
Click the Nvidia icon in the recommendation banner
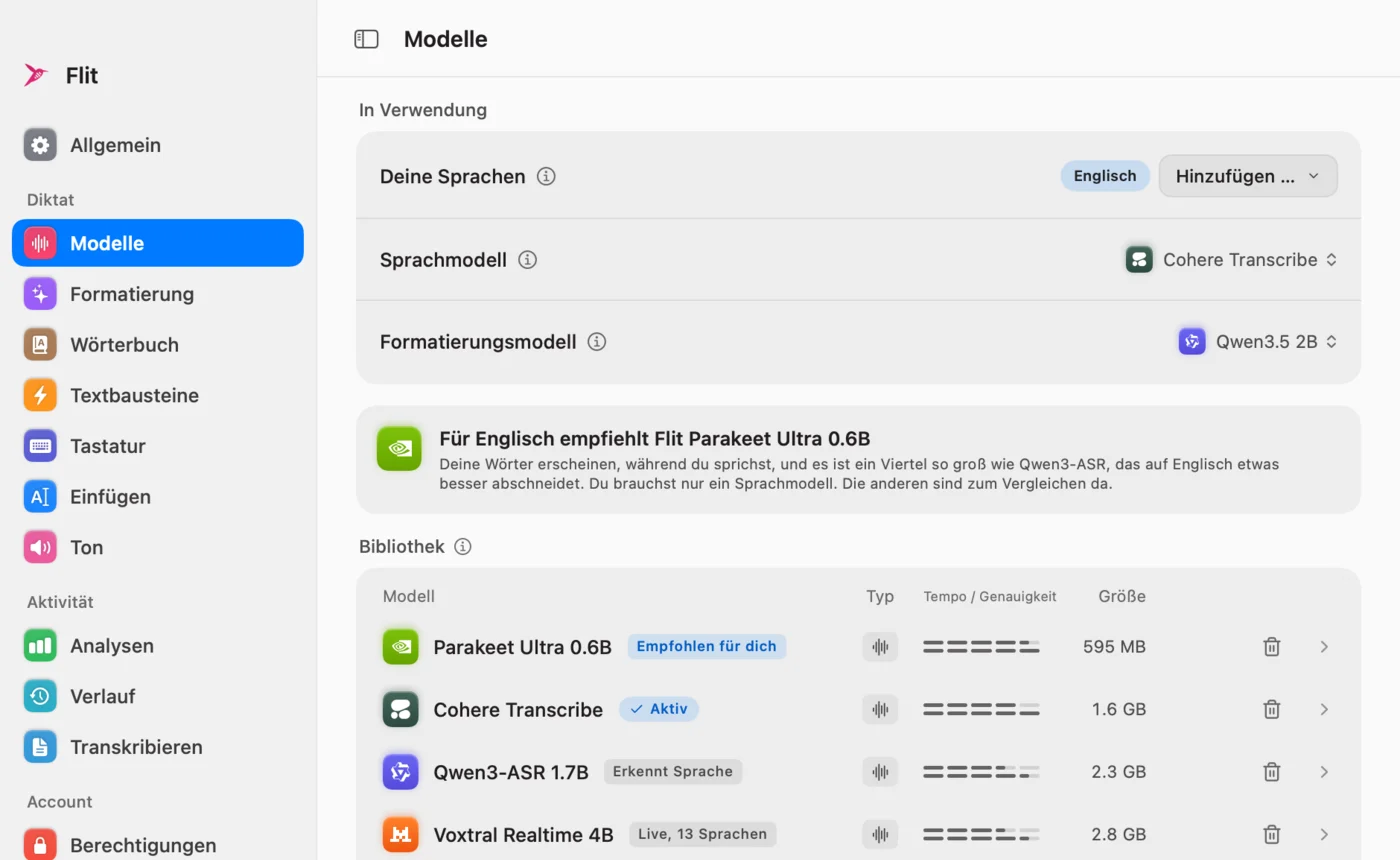[x=399, y=449]
